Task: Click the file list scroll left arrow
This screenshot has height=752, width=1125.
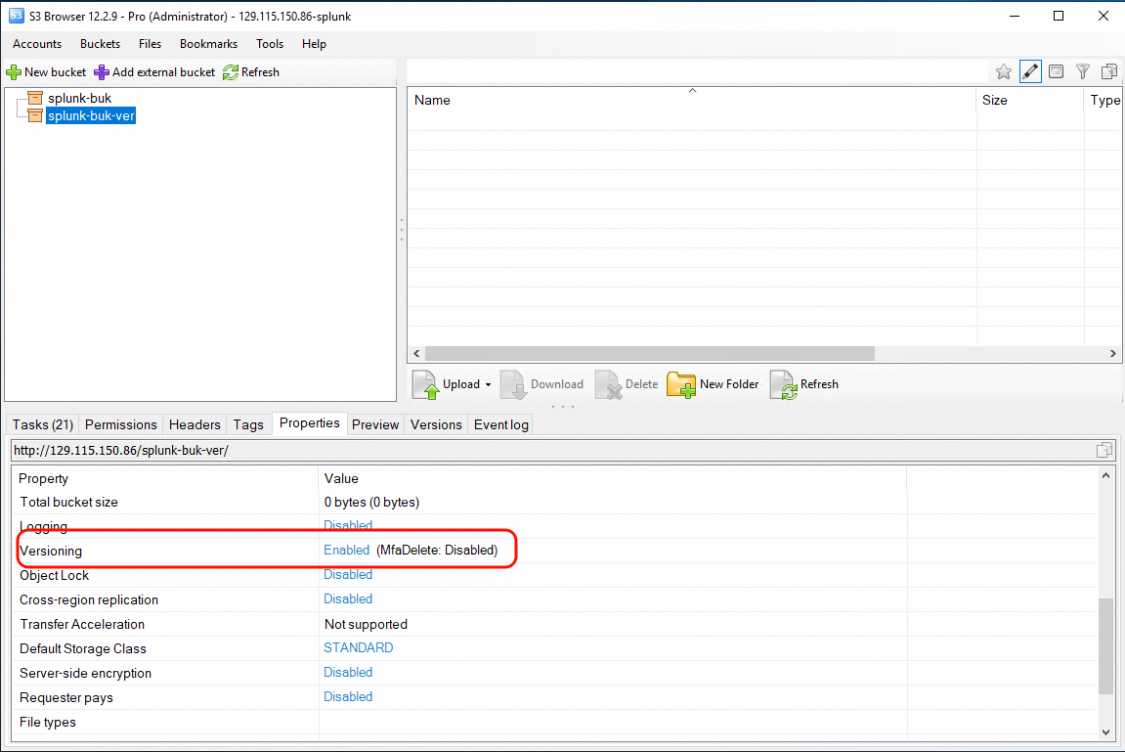Action: pyautogui.click(x=417, y=354)
